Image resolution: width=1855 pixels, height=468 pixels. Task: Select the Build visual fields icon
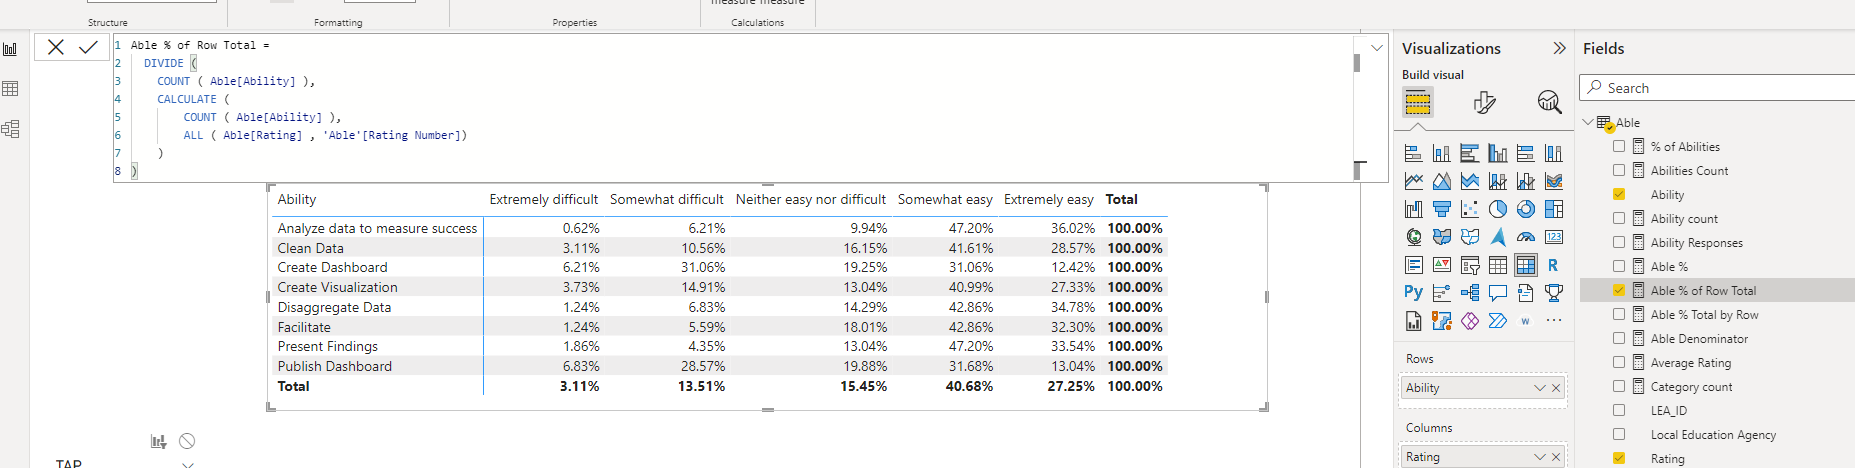pyautogui.click(x=1418, y=102)
